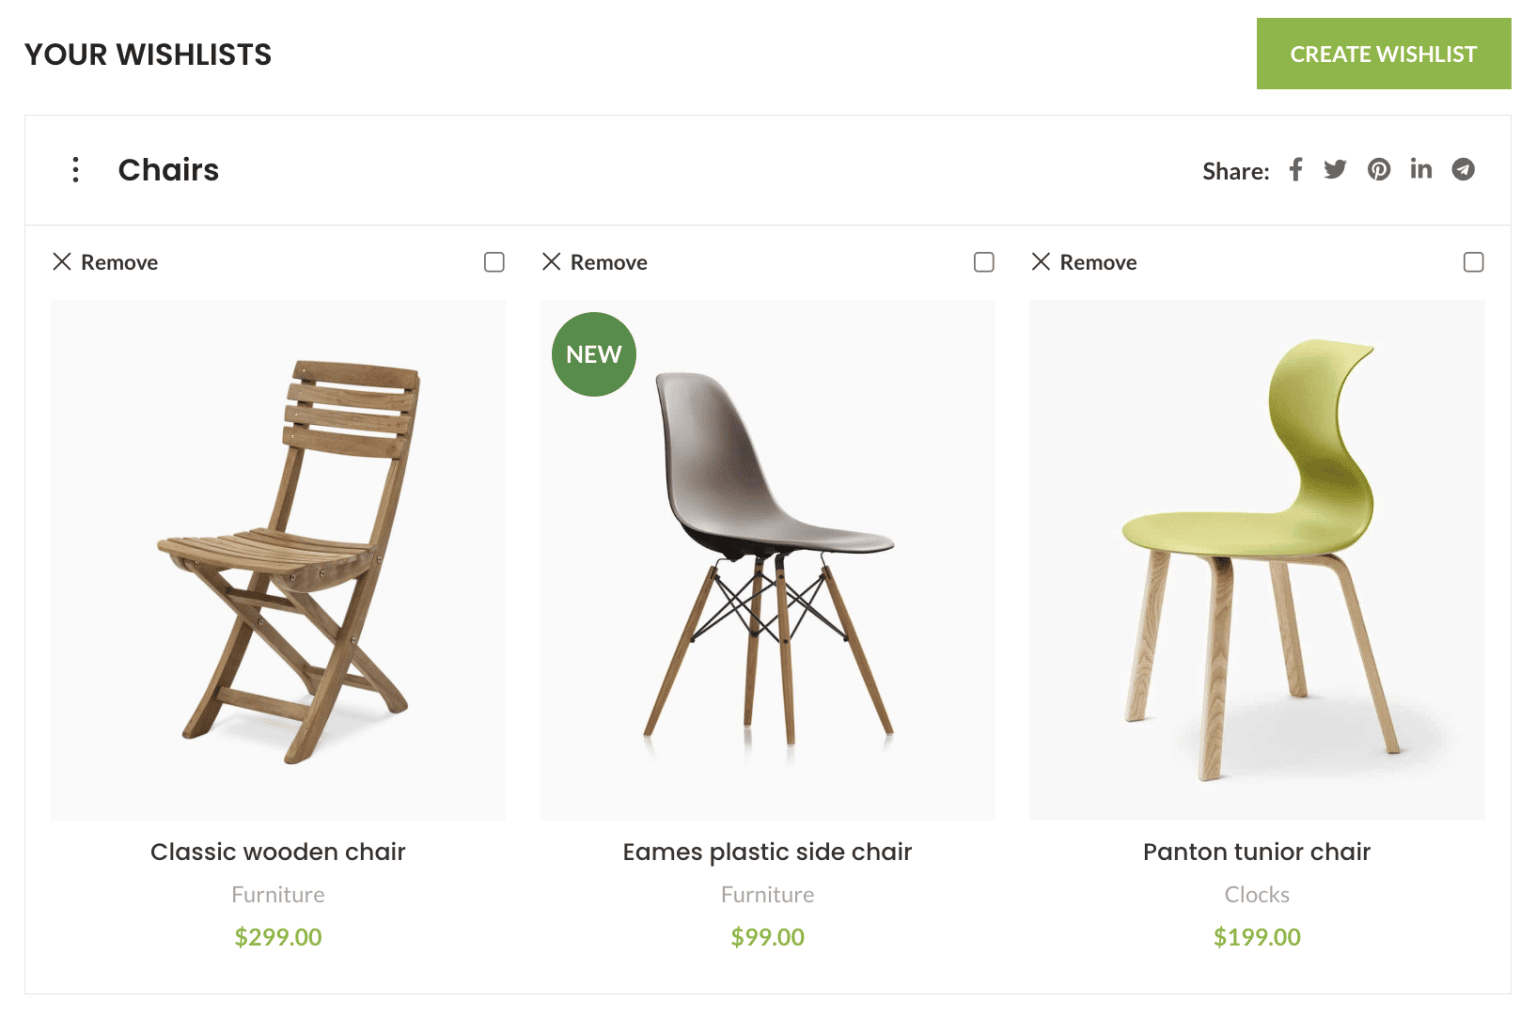Viewport: 1536px width, 1017px height.
Task: Open the Eames plastic side chair title
Action: (767, 852)
